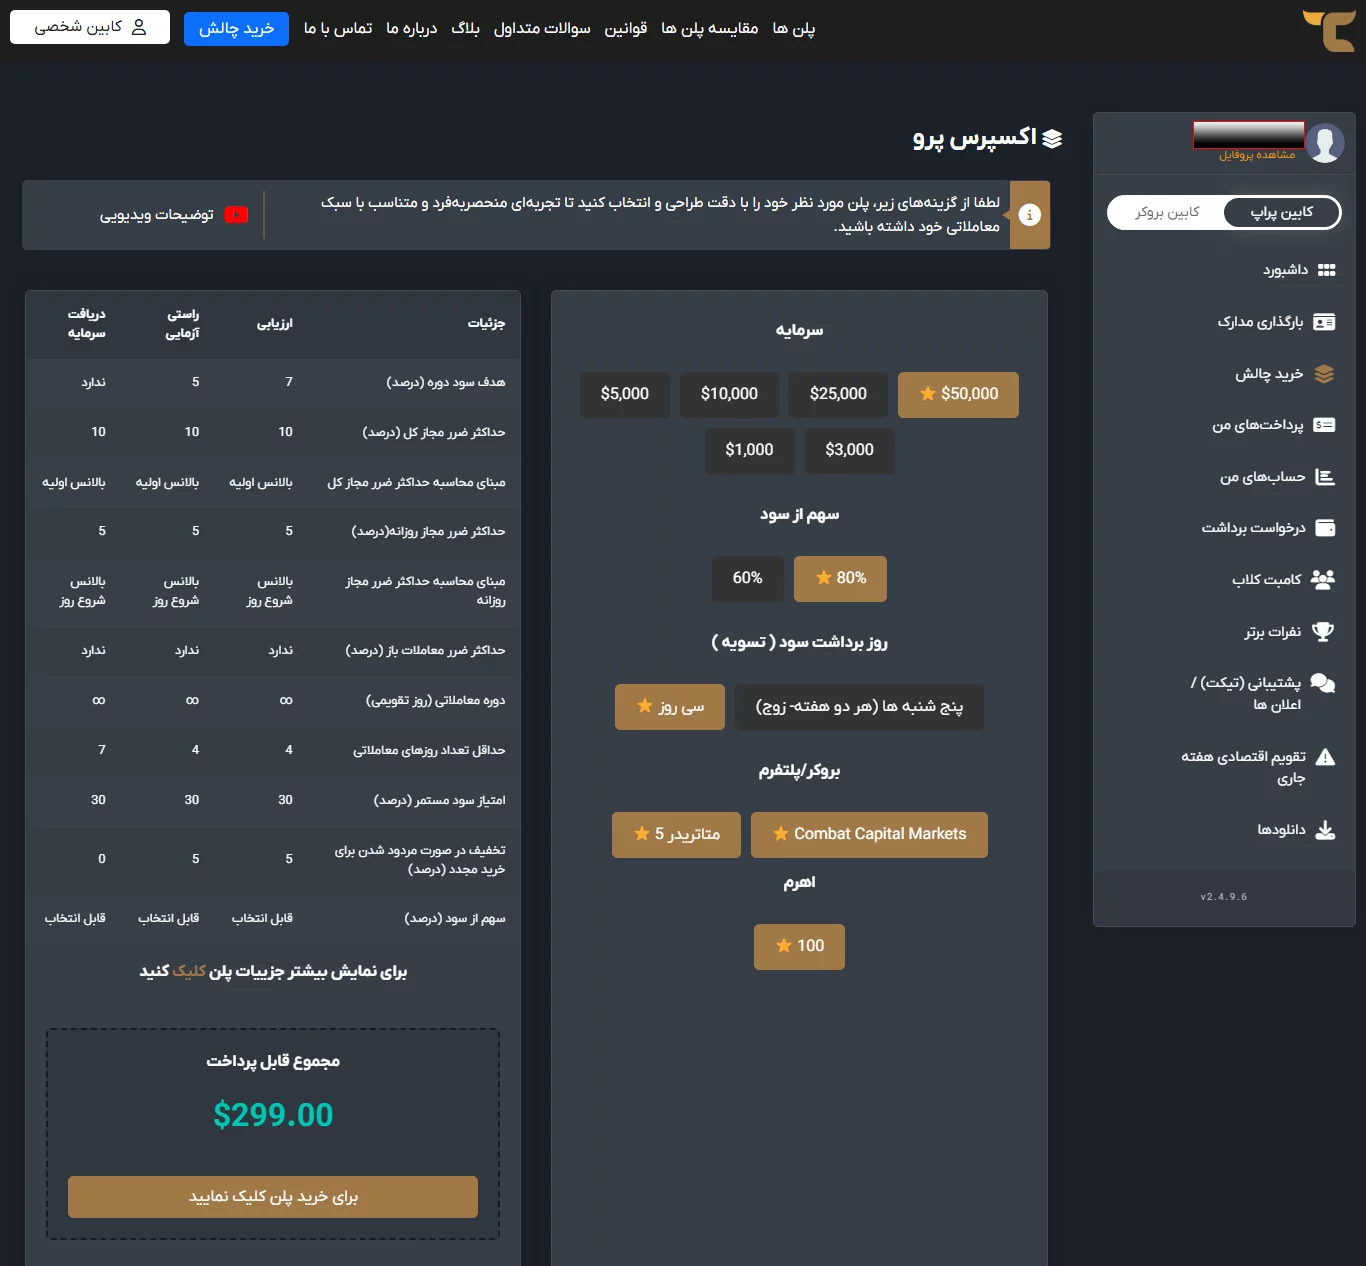This screenshot has width=1366, height=1266.
Task: Click the site logo in header
Action: (1329, 30)
